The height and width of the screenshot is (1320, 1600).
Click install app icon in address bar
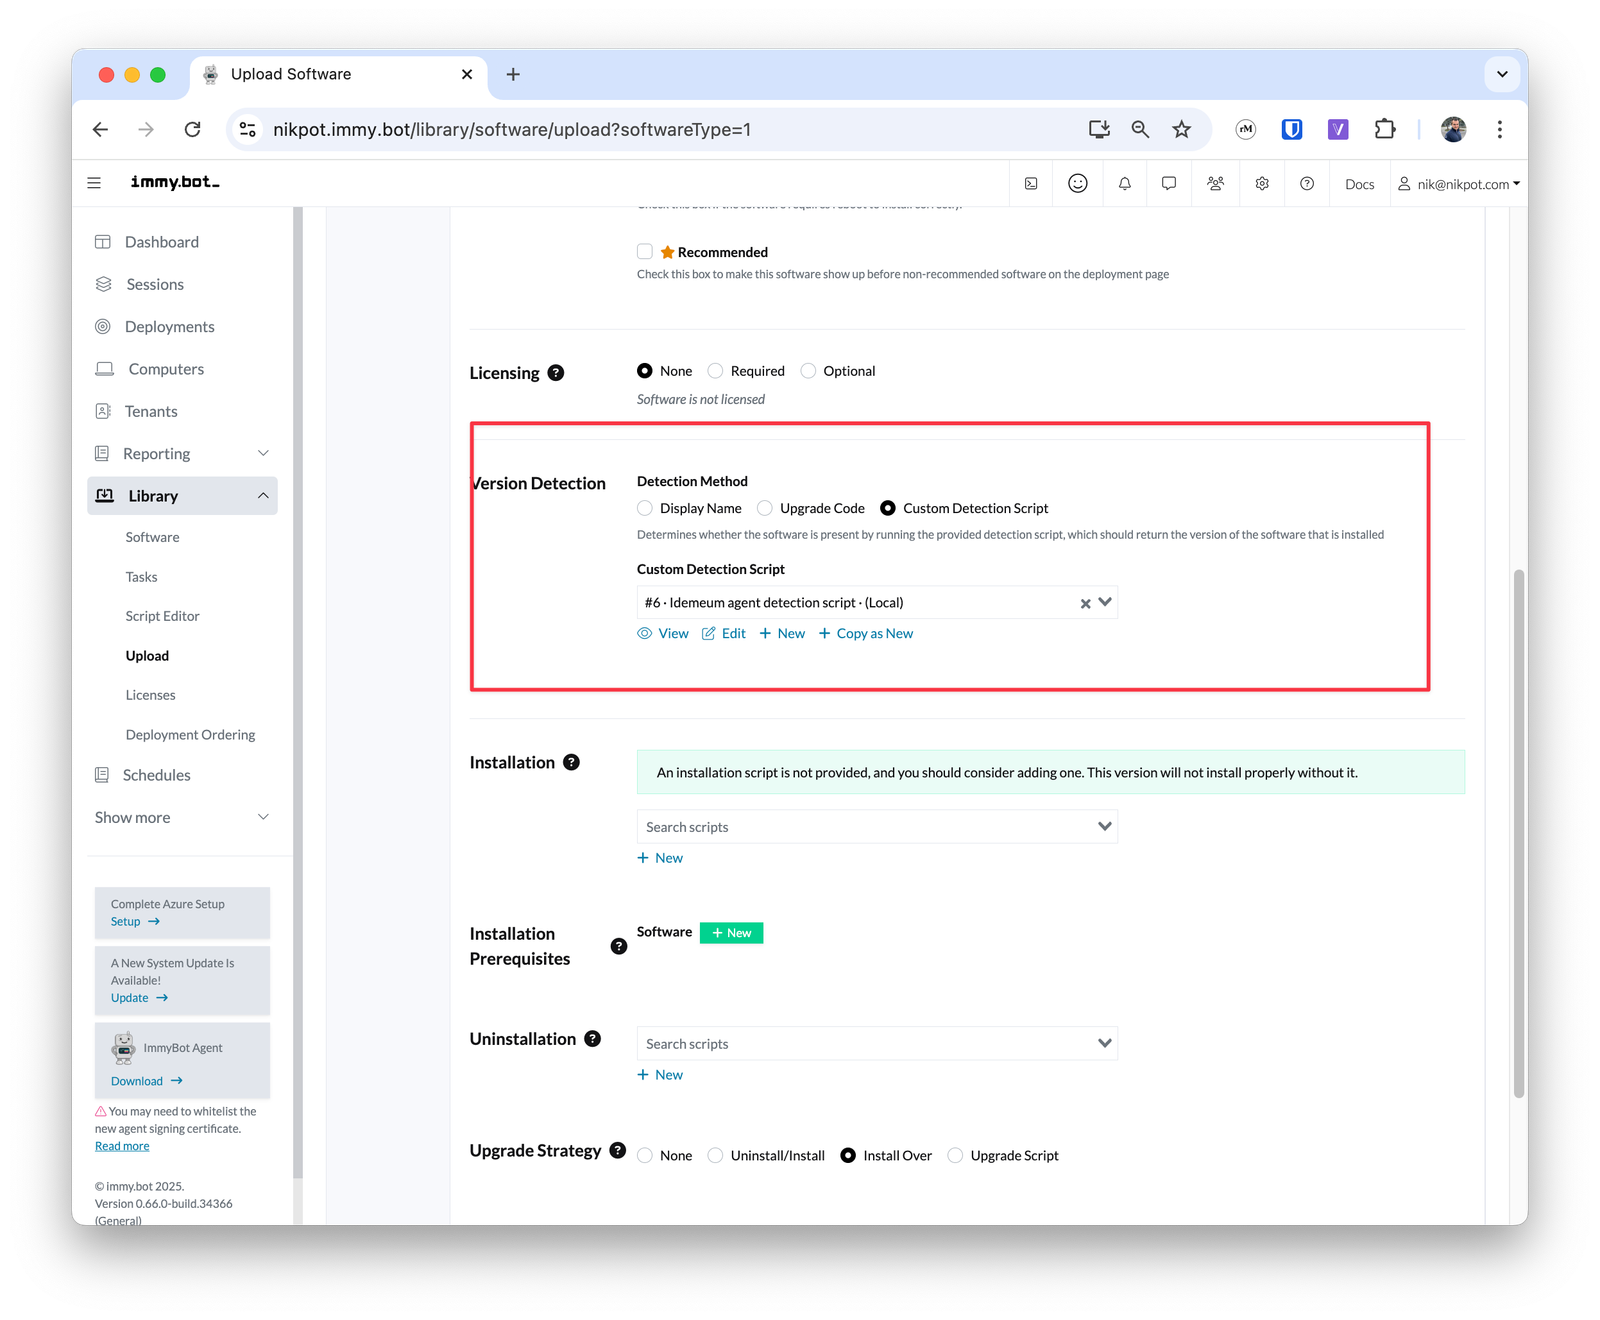coord(1099,129)
